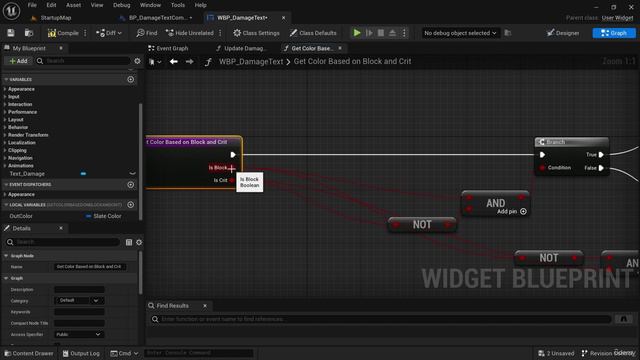Click the Find toolbar button
This screenshot has height=360, width=640.
pyautogui.click(x=147, y=33)
